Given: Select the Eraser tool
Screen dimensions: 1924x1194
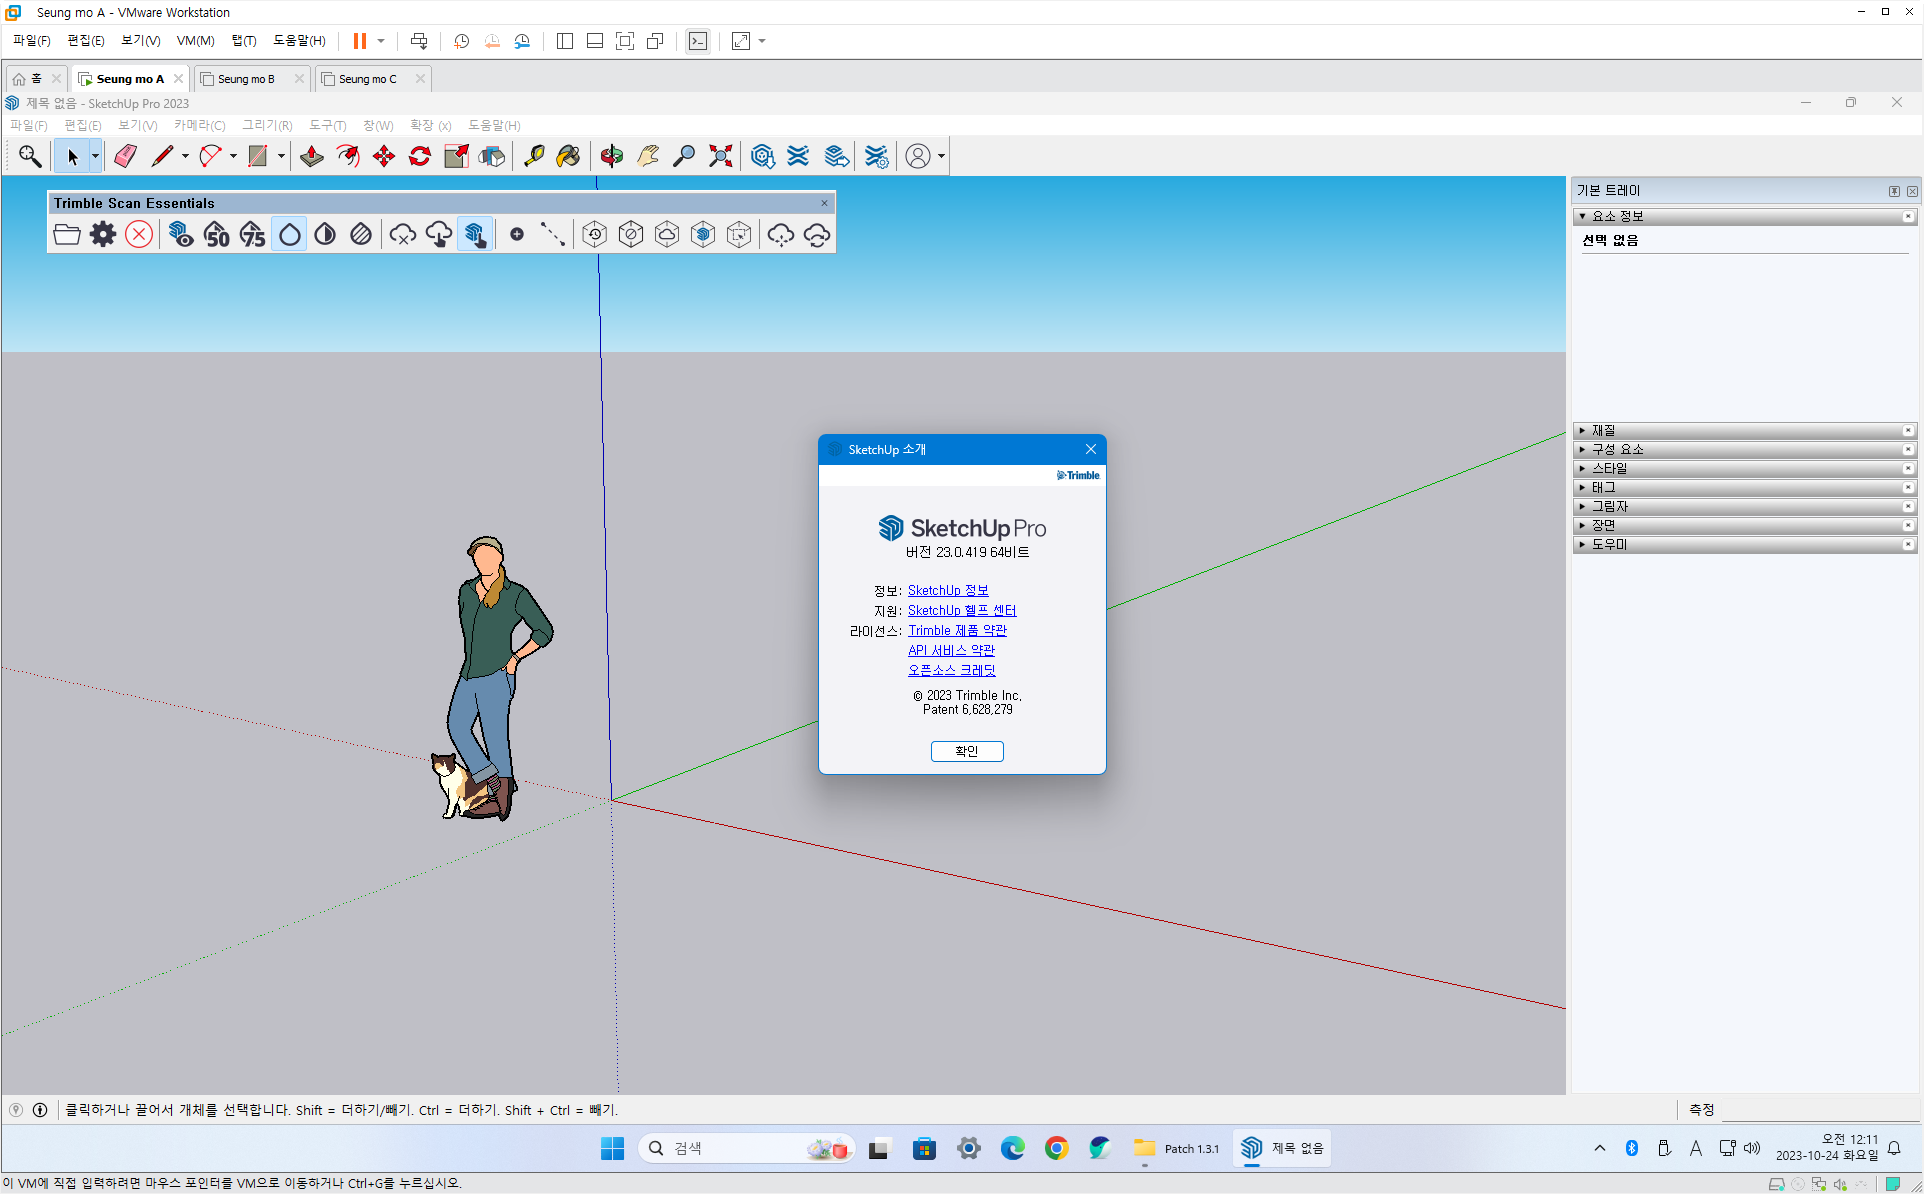Looking at the screenshot, I should click(125, 156).
